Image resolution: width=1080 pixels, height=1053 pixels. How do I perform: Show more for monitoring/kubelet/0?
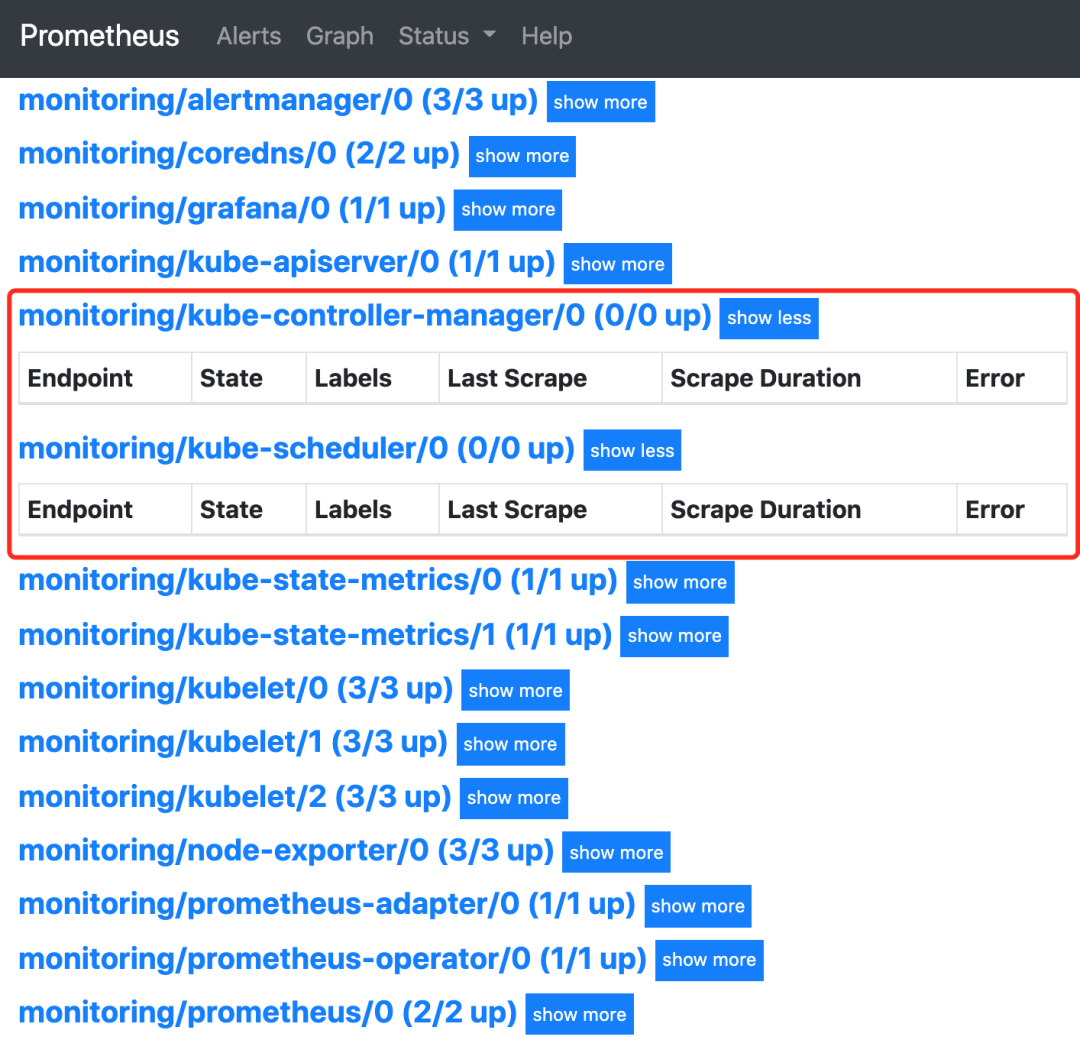click(515, 690)
